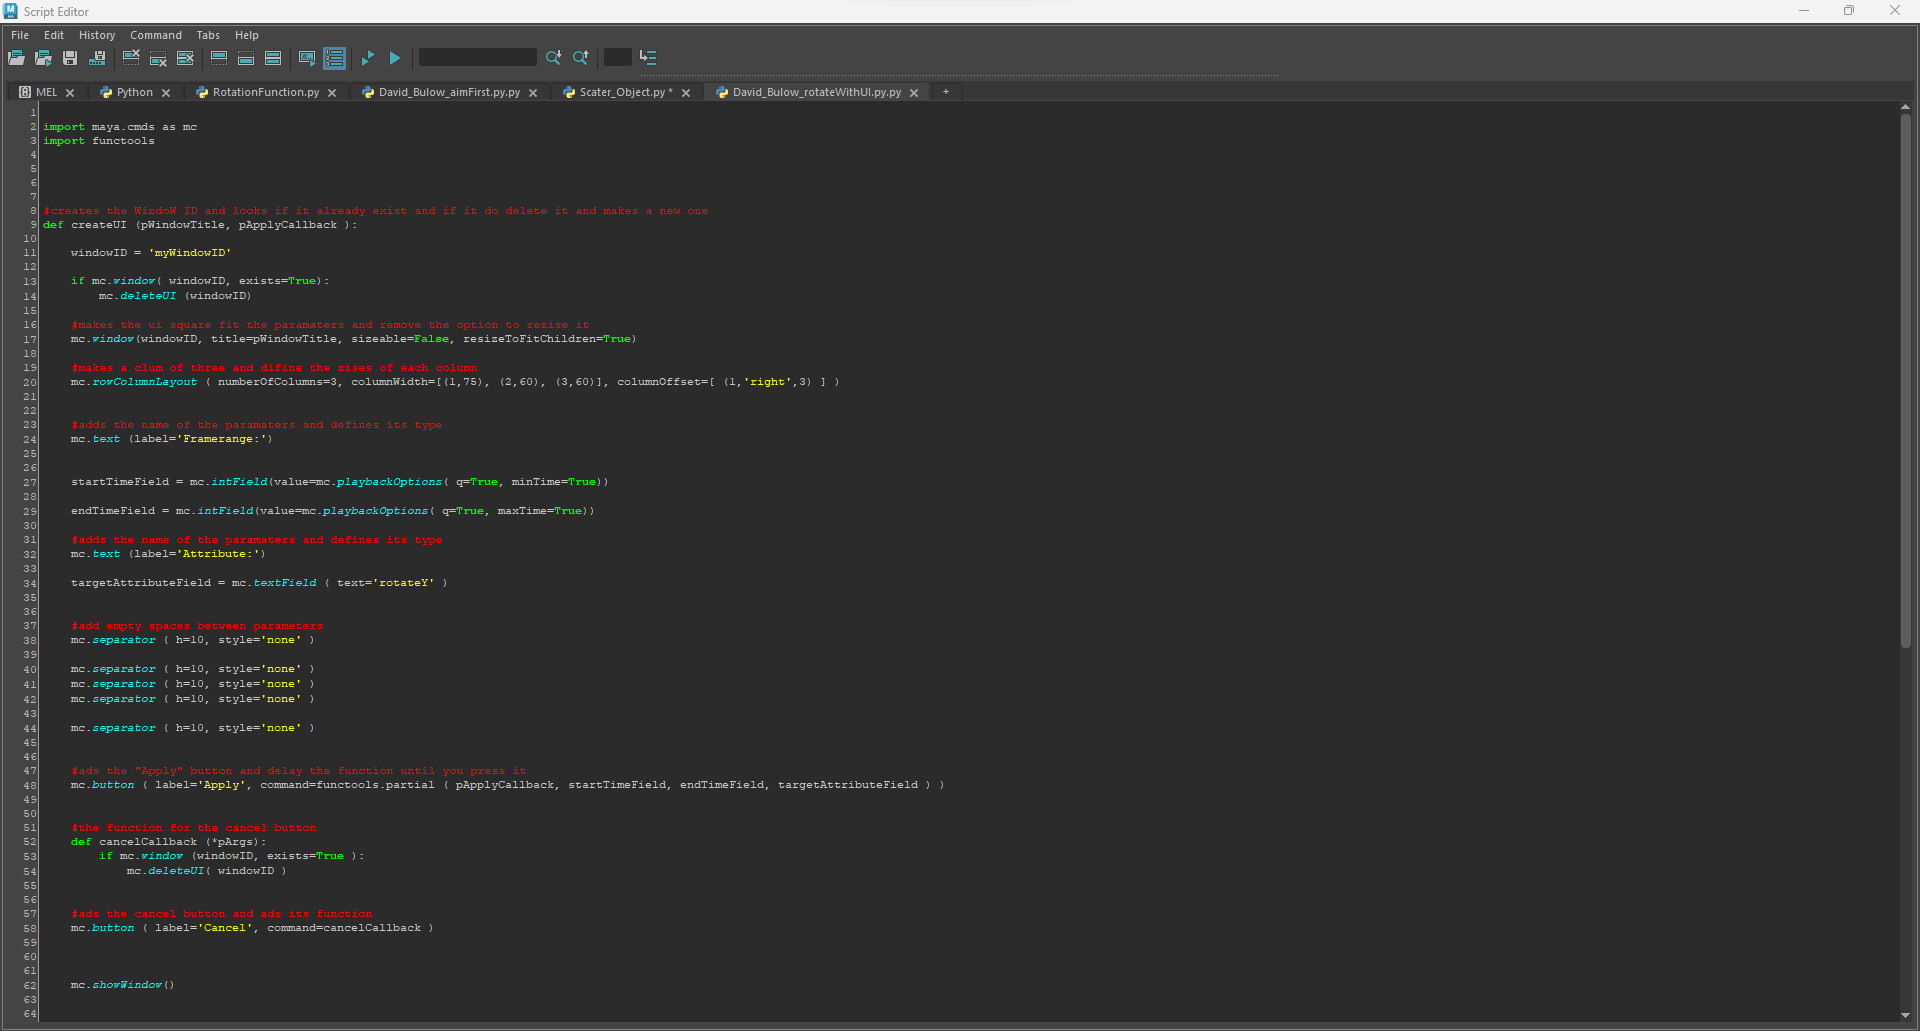Click the Search Down magnifier icon
This screenshot has height=1031, width=1920.
click(x=553, y=57)
